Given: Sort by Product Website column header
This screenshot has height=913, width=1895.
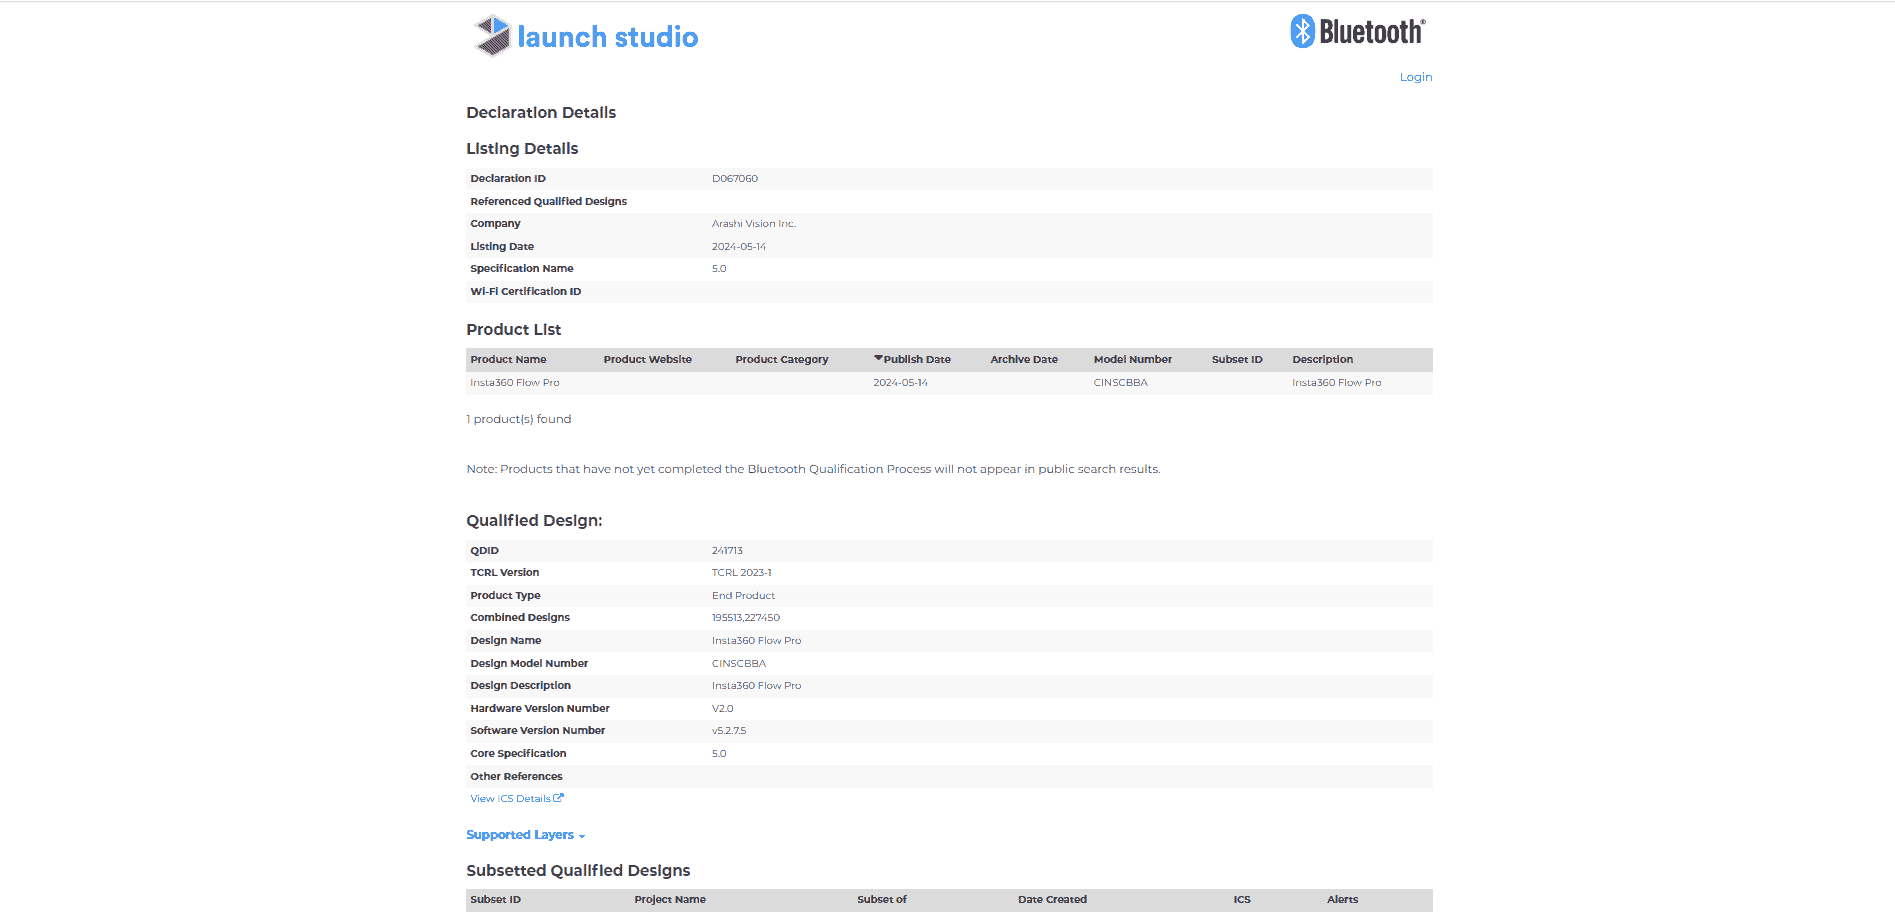Looking at the screenshot, I should [x=647, y=360].
